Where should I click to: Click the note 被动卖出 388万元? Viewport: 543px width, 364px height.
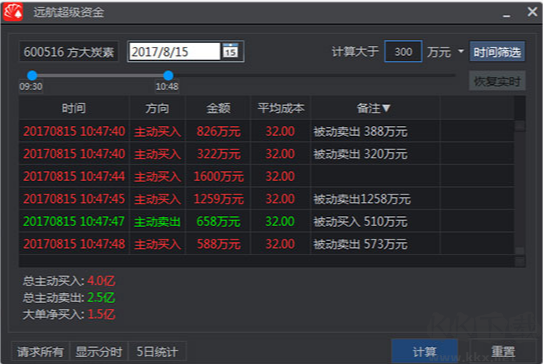pos(360,132)
